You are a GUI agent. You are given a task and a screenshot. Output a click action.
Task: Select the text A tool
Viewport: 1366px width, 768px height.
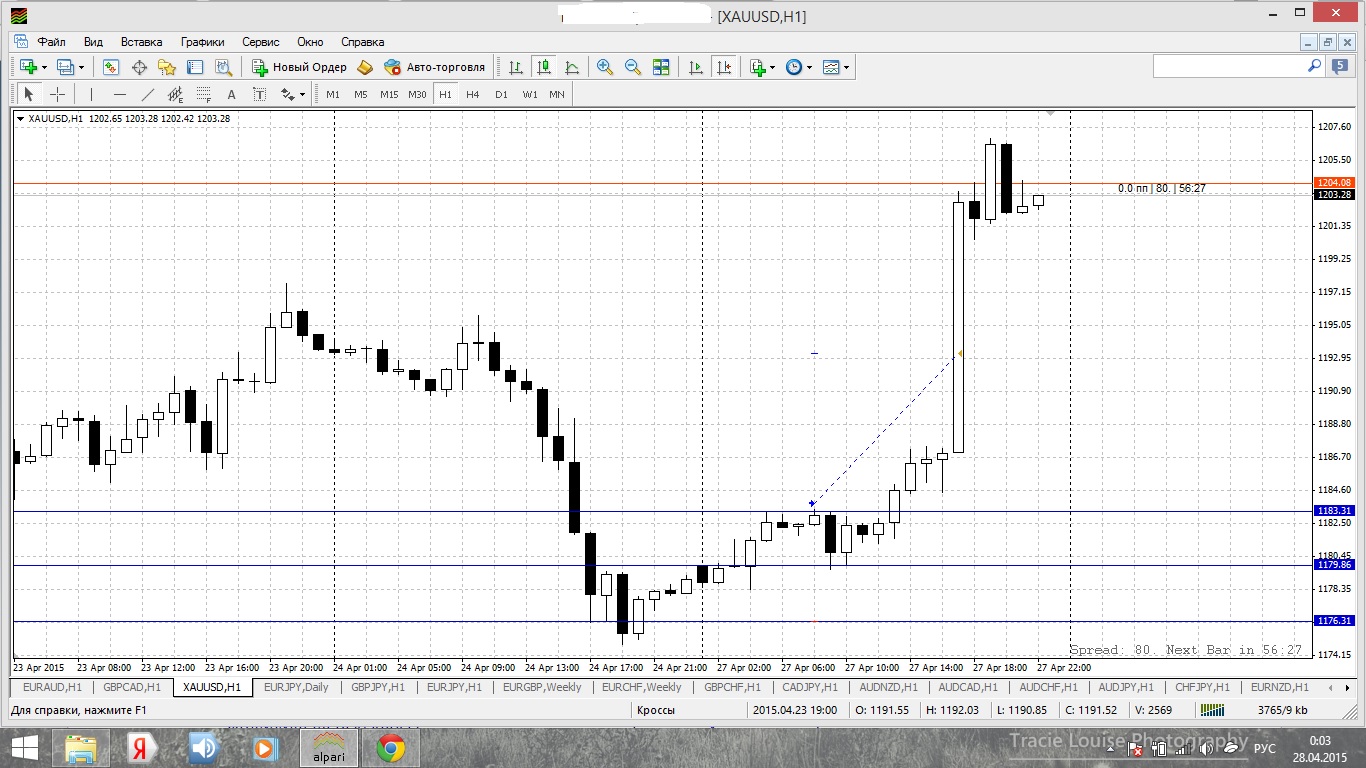point(232,94)
